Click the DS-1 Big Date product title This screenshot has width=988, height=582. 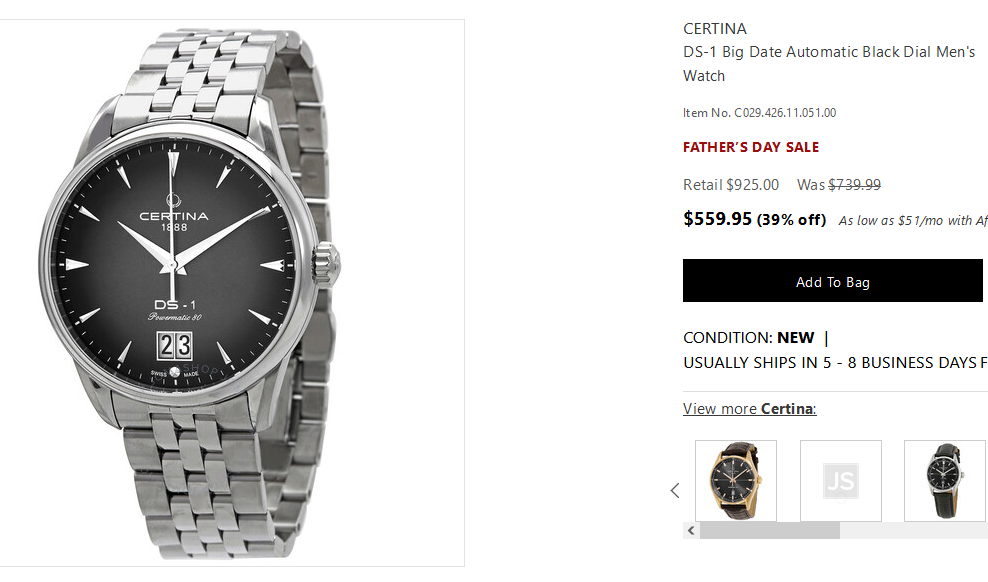[829, 63]
